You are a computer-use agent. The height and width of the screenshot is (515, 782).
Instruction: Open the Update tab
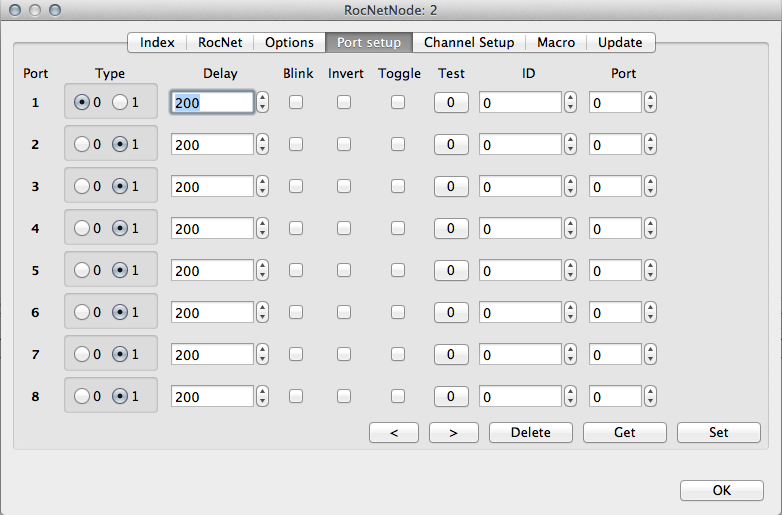(x=620, y=42)
